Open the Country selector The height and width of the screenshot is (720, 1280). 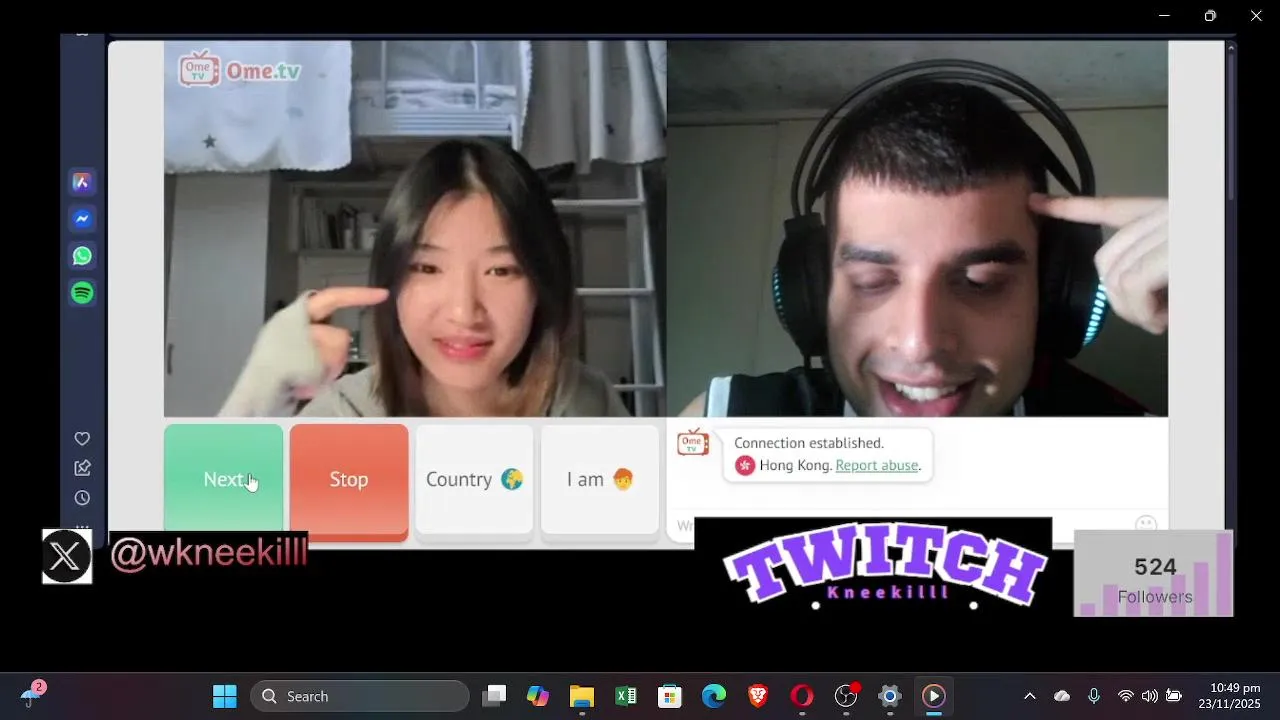474,480
